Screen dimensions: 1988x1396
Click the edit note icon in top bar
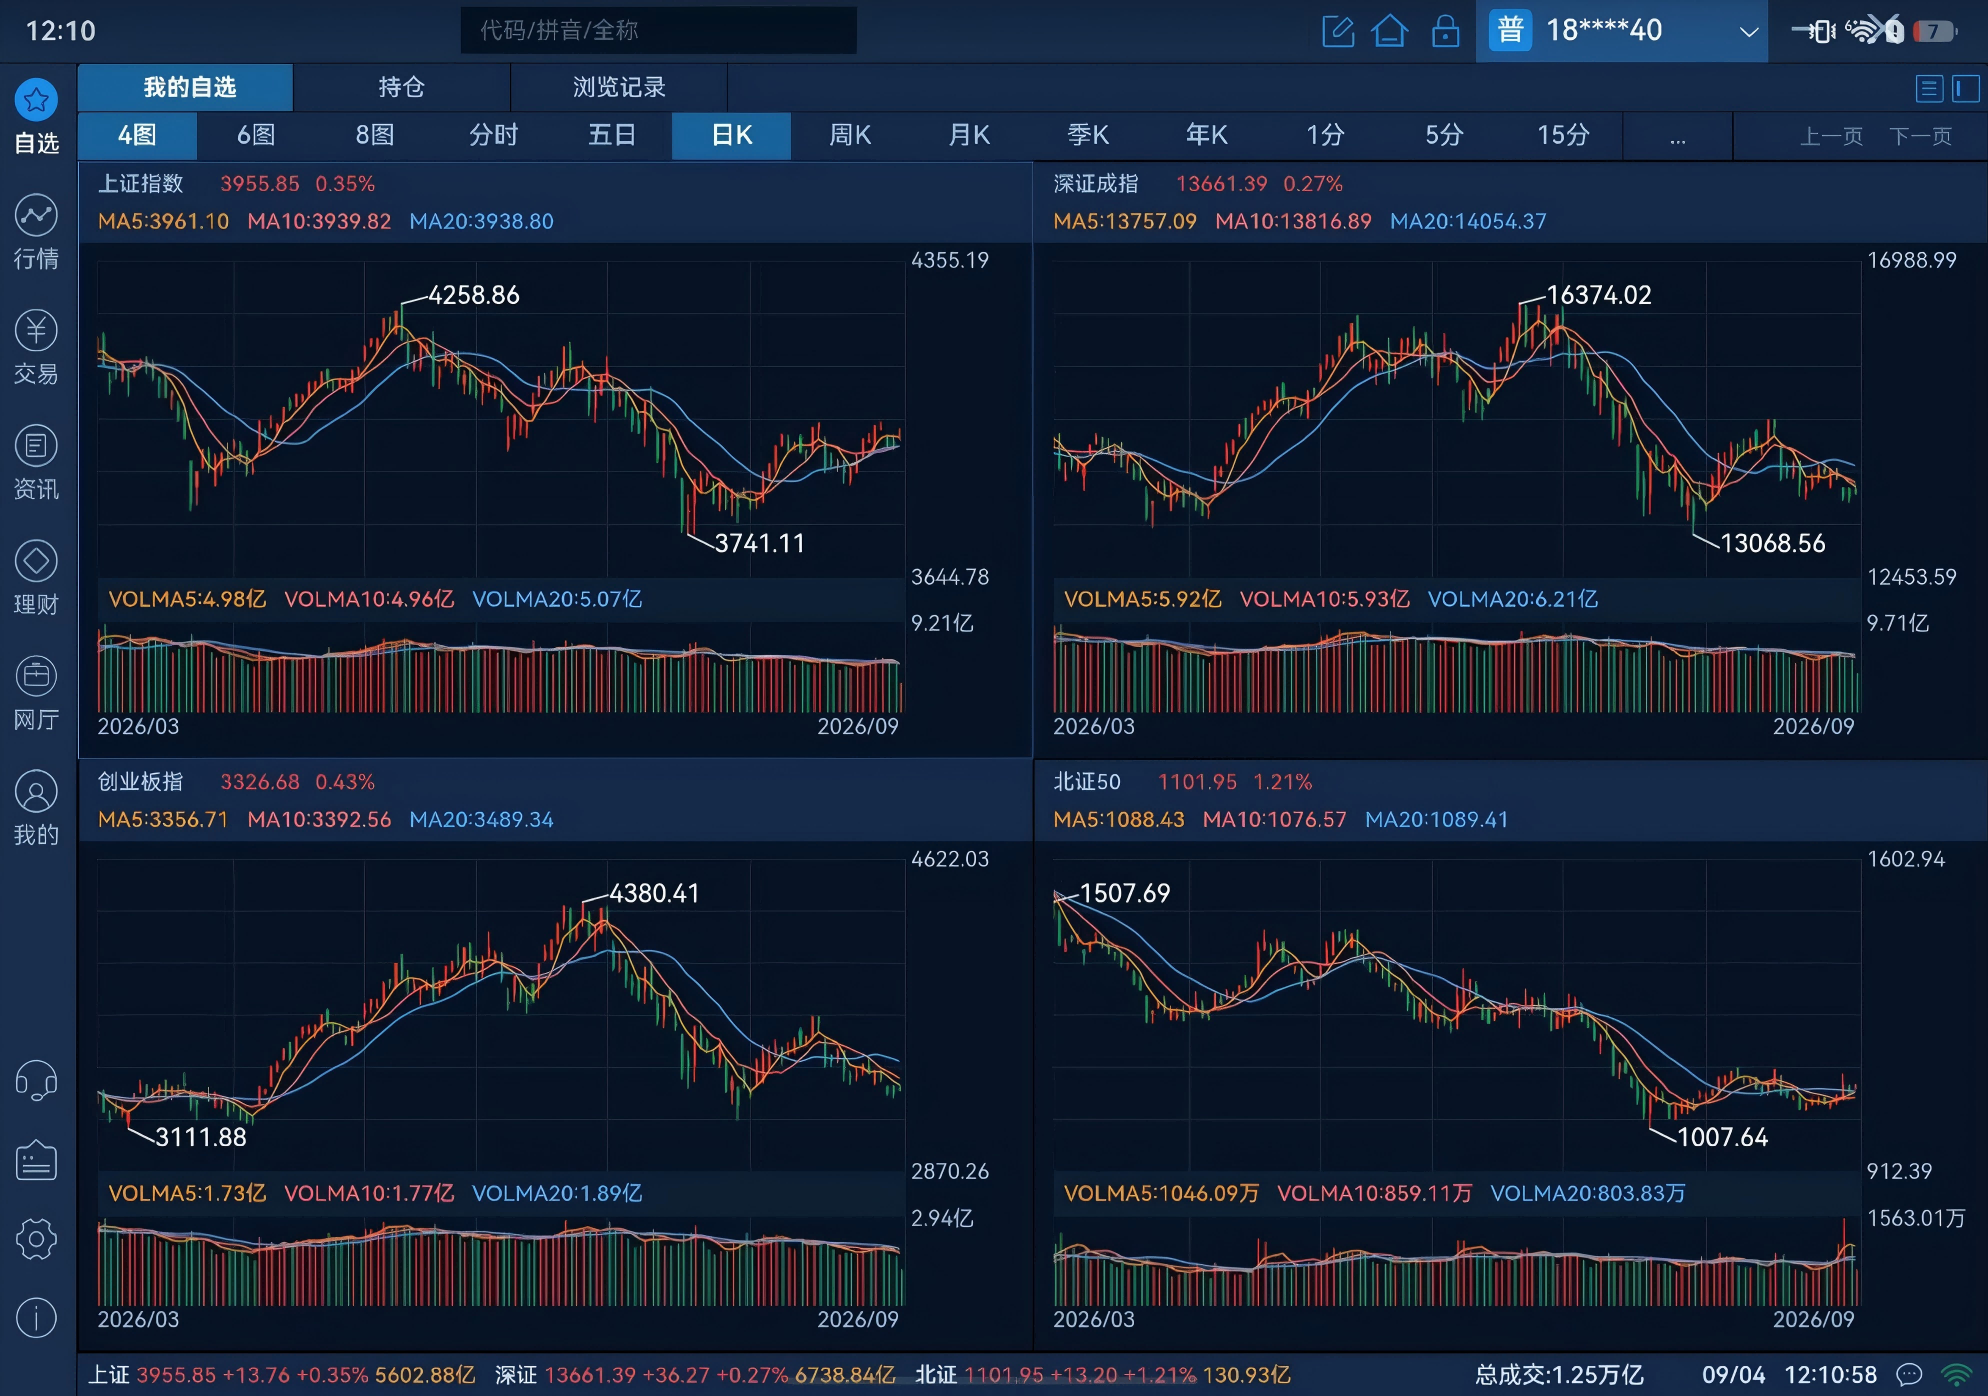(x=1338, y=31)
